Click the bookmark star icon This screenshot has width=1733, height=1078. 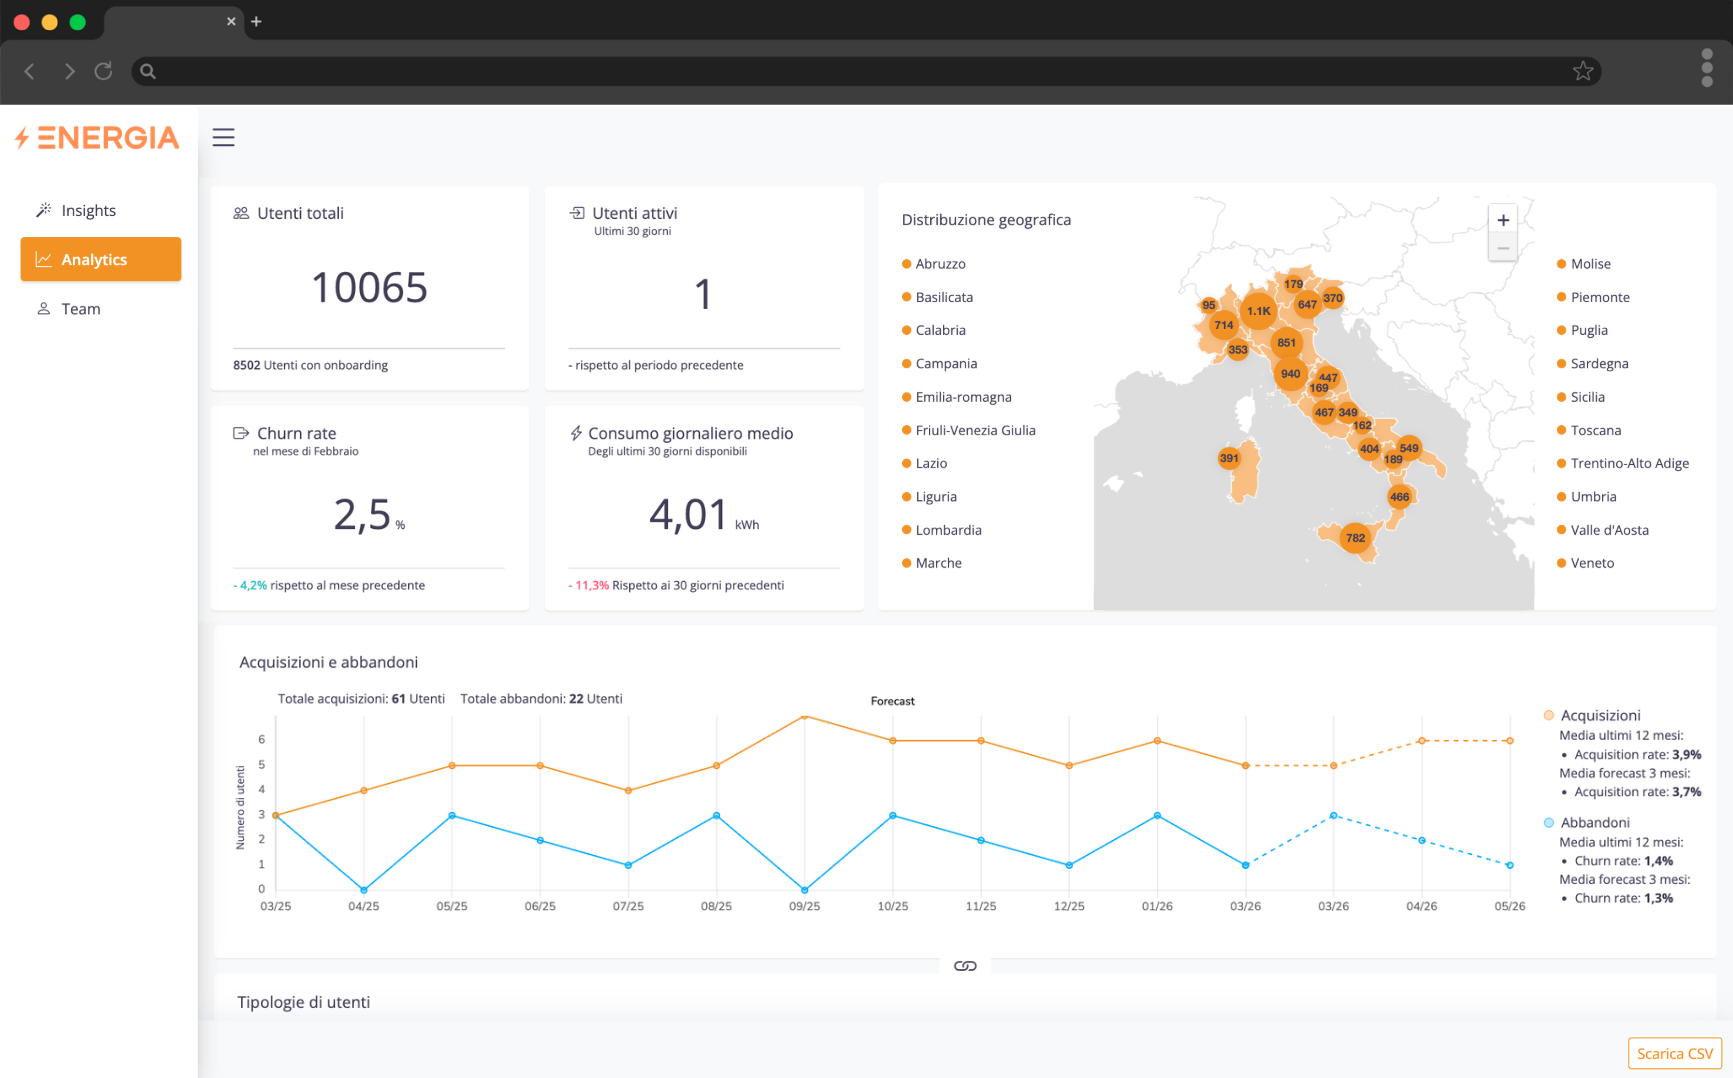point(1582,71)
